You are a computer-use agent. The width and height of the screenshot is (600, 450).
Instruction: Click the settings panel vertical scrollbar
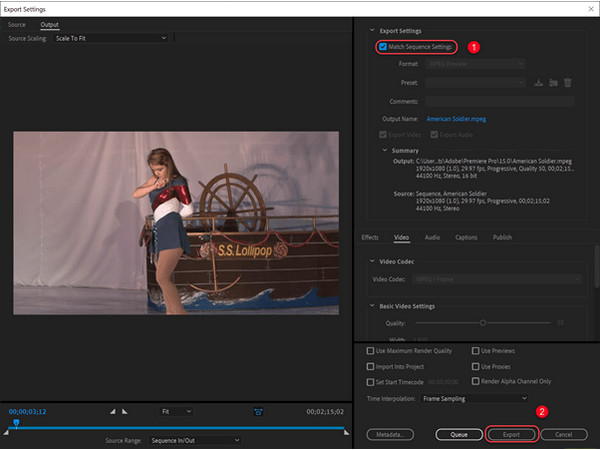[x=597, y=266]
